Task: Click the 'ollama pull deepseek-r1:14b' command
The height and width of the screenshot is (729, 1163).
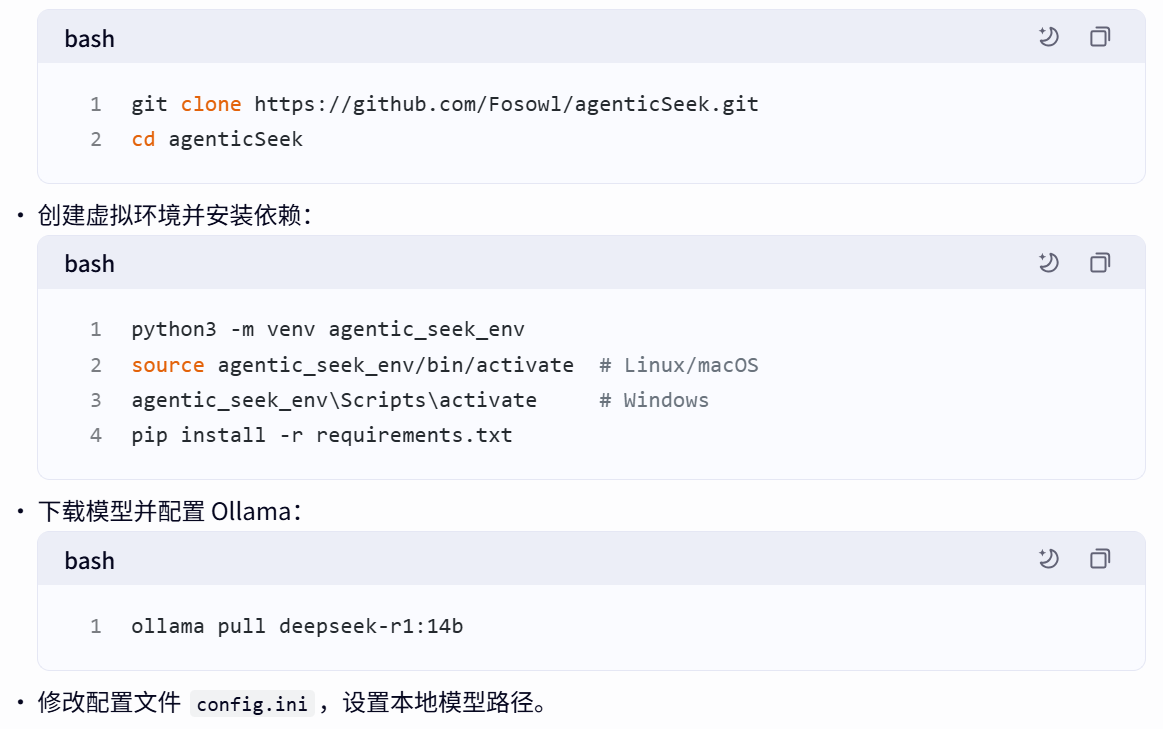Action: click(297, 627)
